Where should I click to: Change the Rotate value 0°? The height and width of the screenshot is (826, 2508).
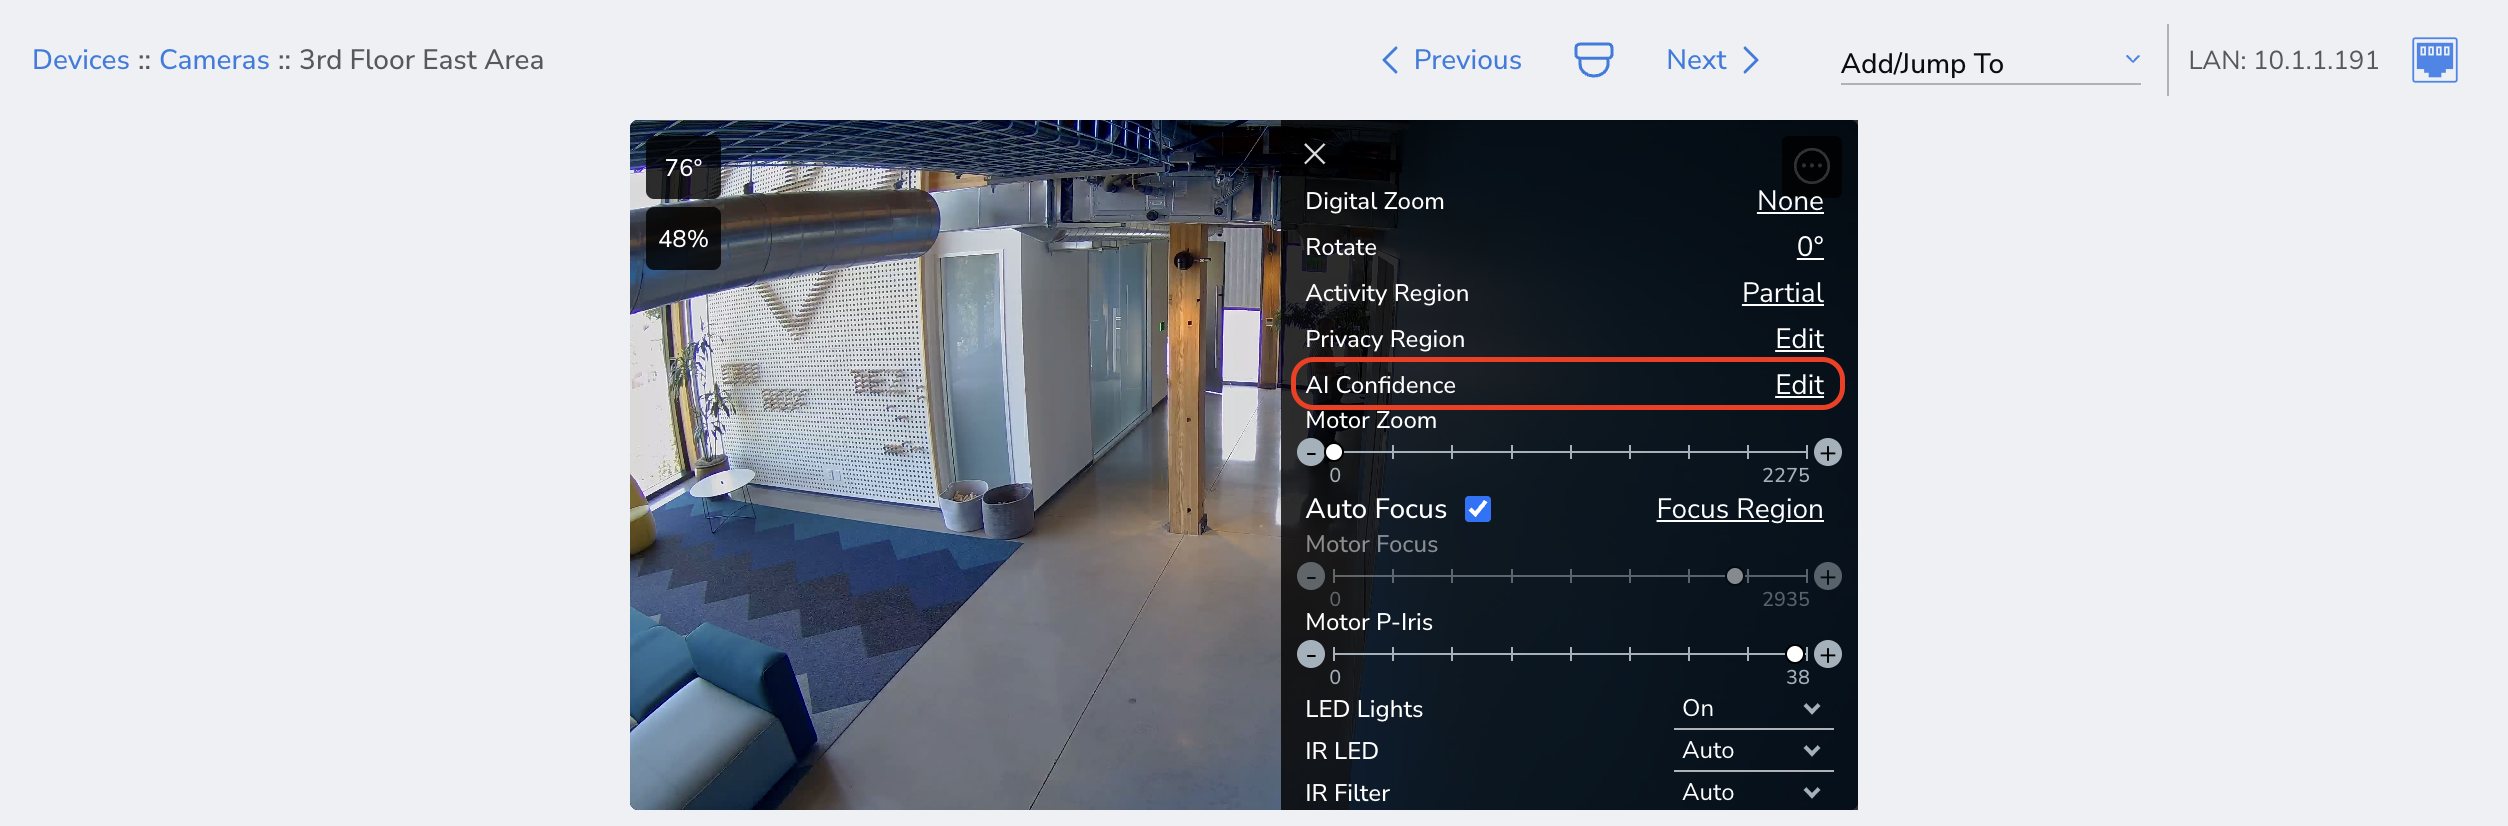pos(1810,247)
